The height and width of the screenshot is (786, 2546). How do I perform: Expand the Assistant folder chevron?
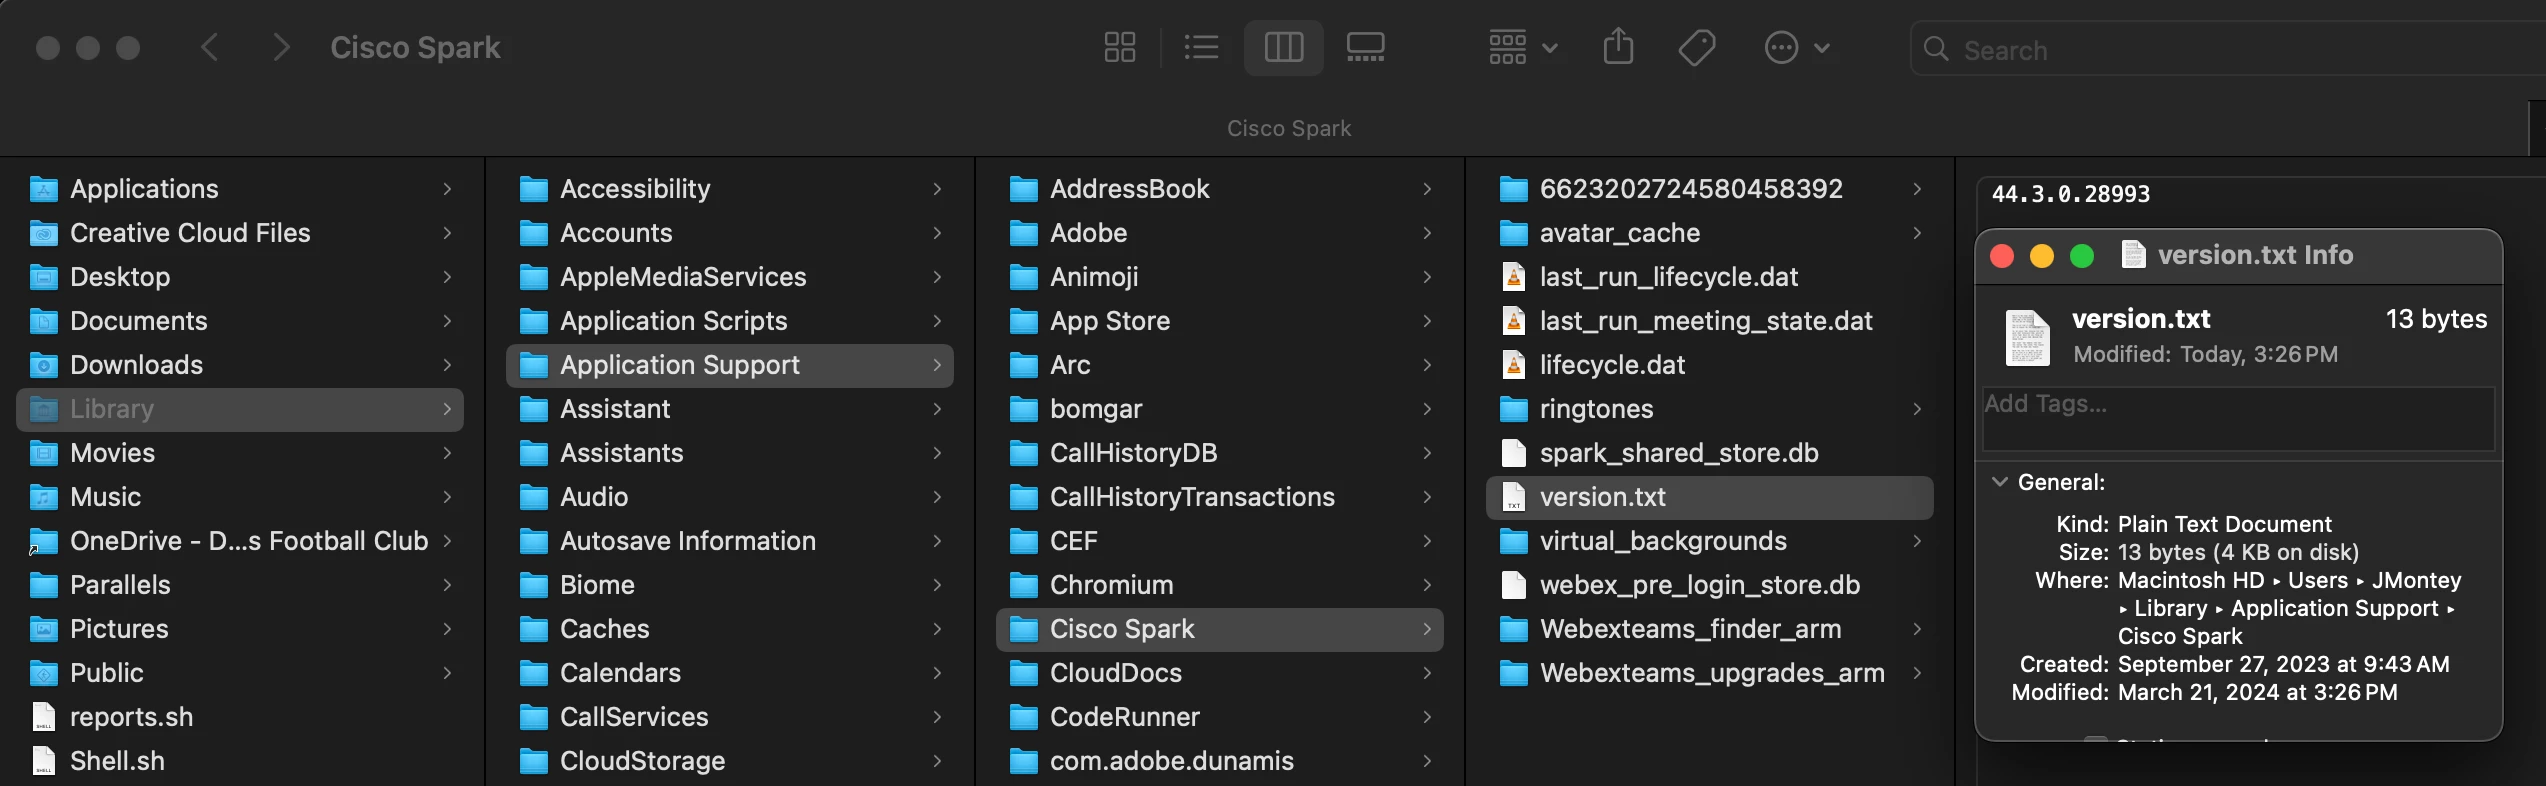937,409
